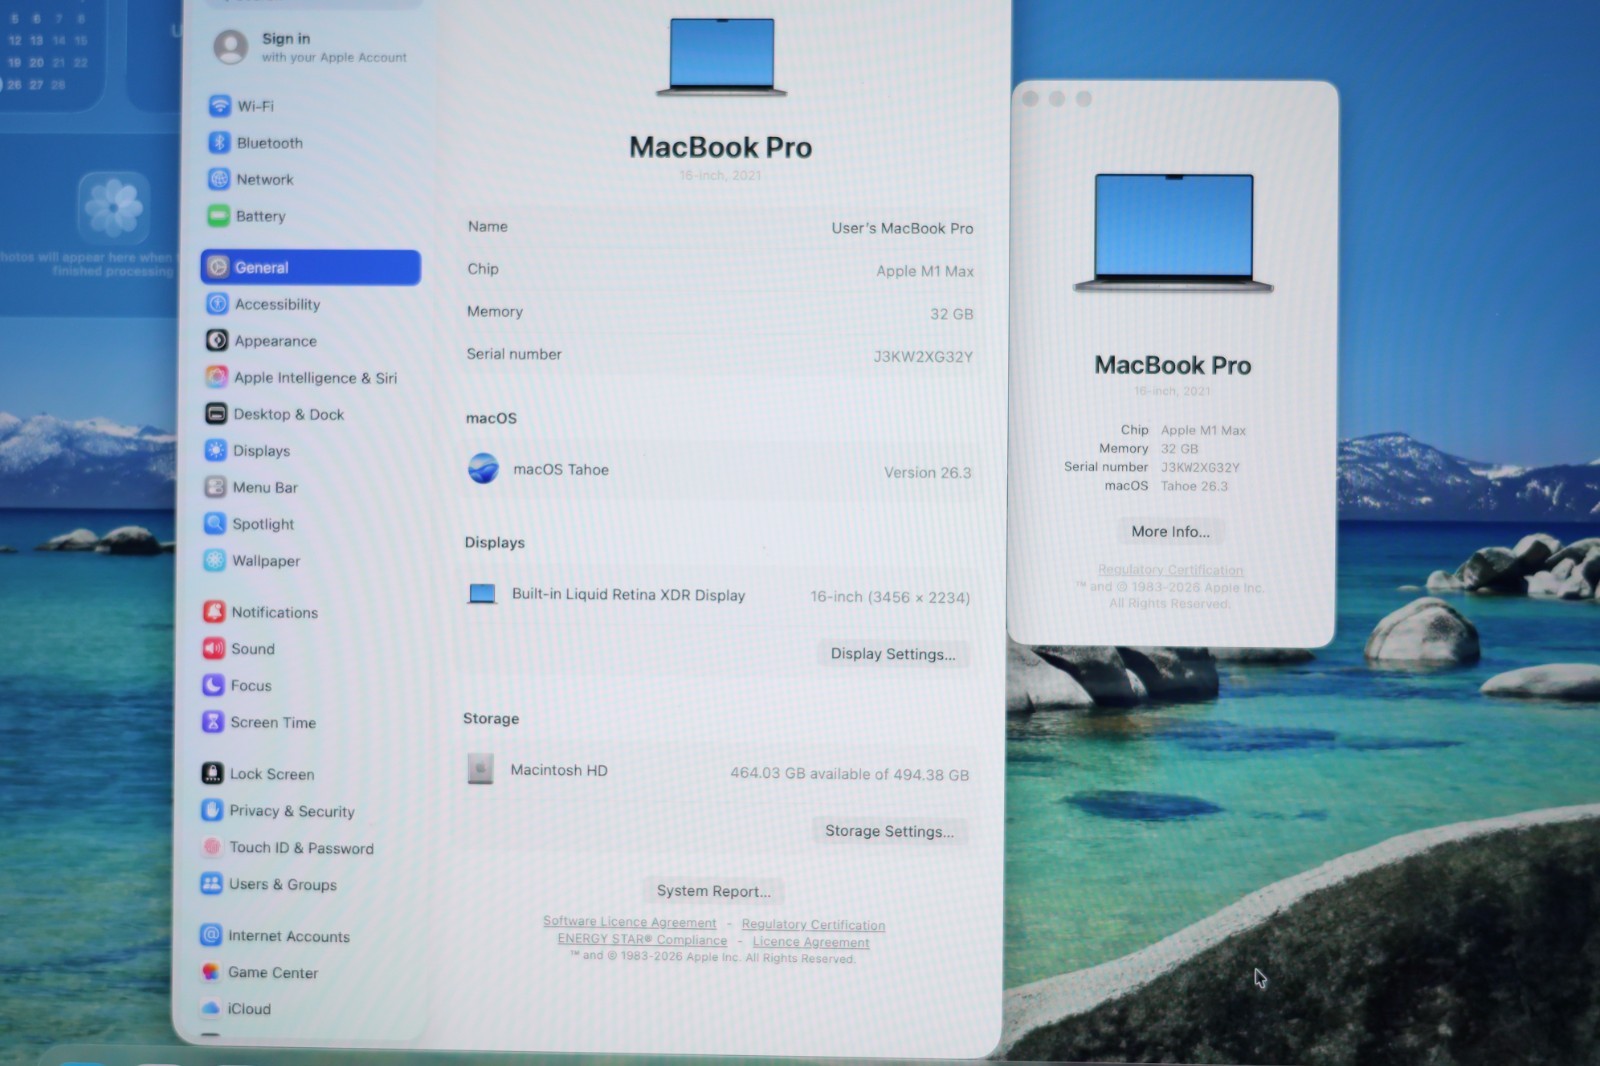The width and height of the screenshot is (1600, 1066).
Task: Sign in with your Apple Account
Action: 310,47
